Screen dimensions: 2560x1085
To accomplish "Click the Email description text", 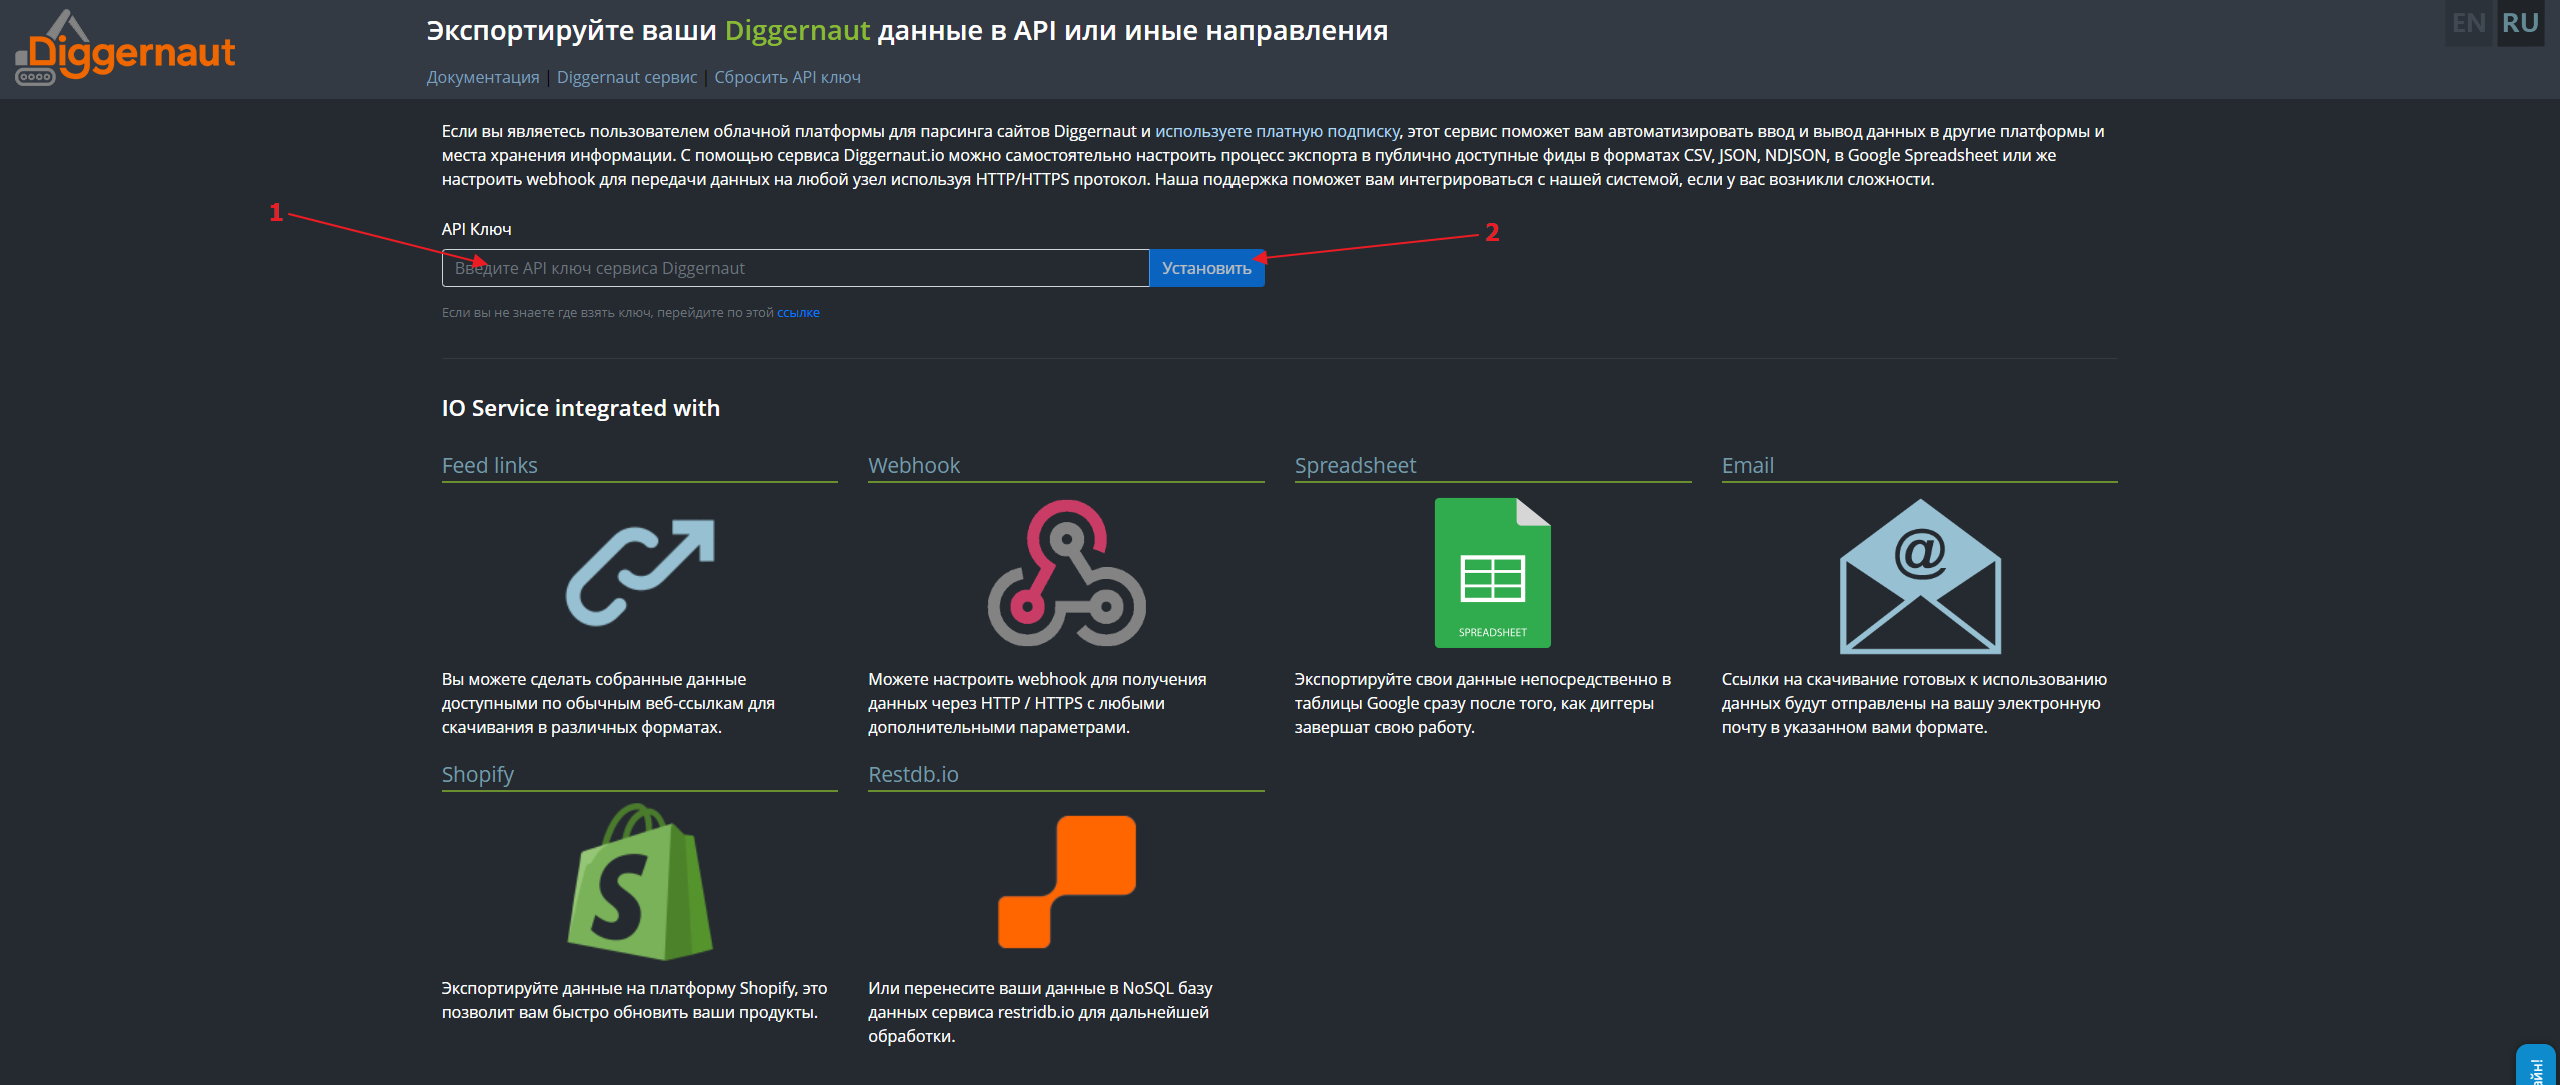I will pos(1914,703).
